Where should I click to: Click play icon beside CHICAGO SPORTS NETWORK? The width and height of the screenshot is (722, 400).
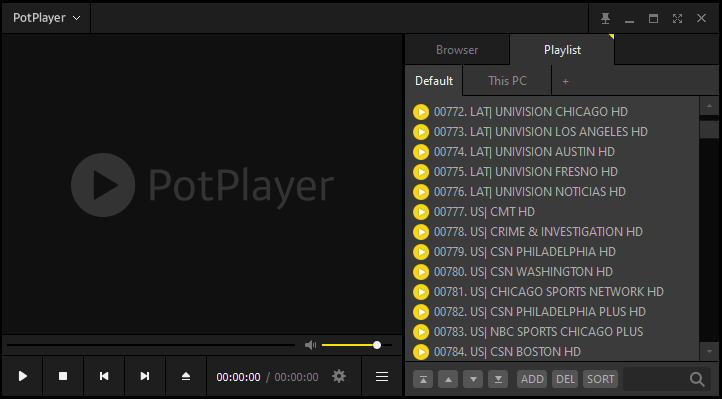point(421,292)
